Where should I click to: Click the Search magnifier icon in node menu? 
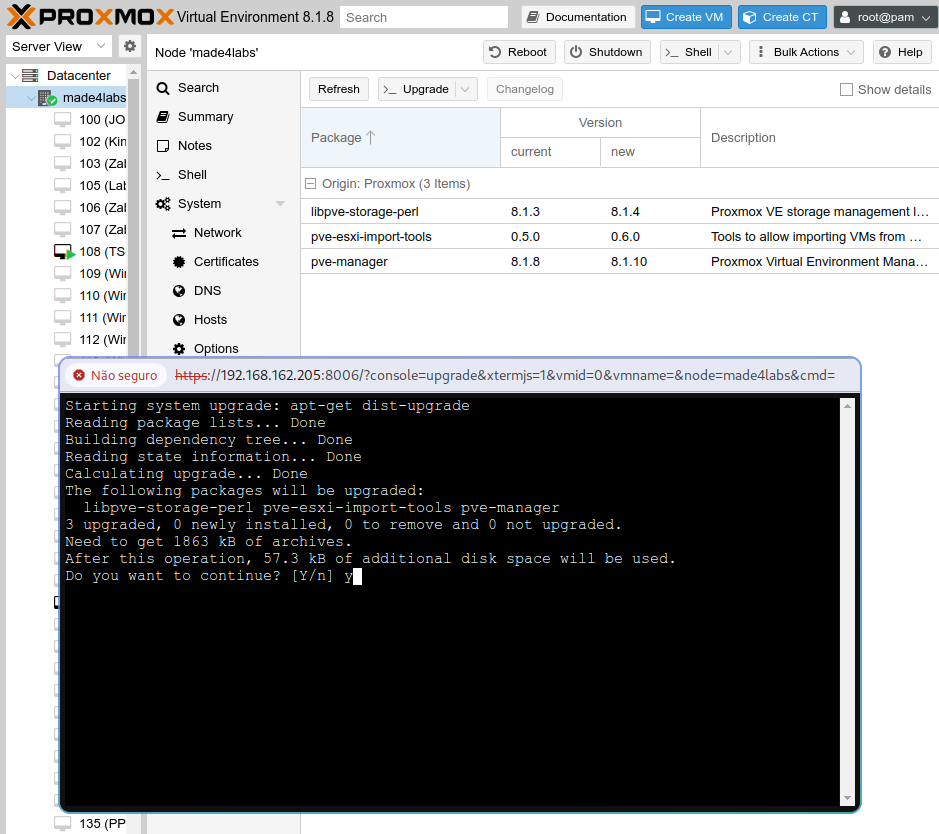point(163,88)
